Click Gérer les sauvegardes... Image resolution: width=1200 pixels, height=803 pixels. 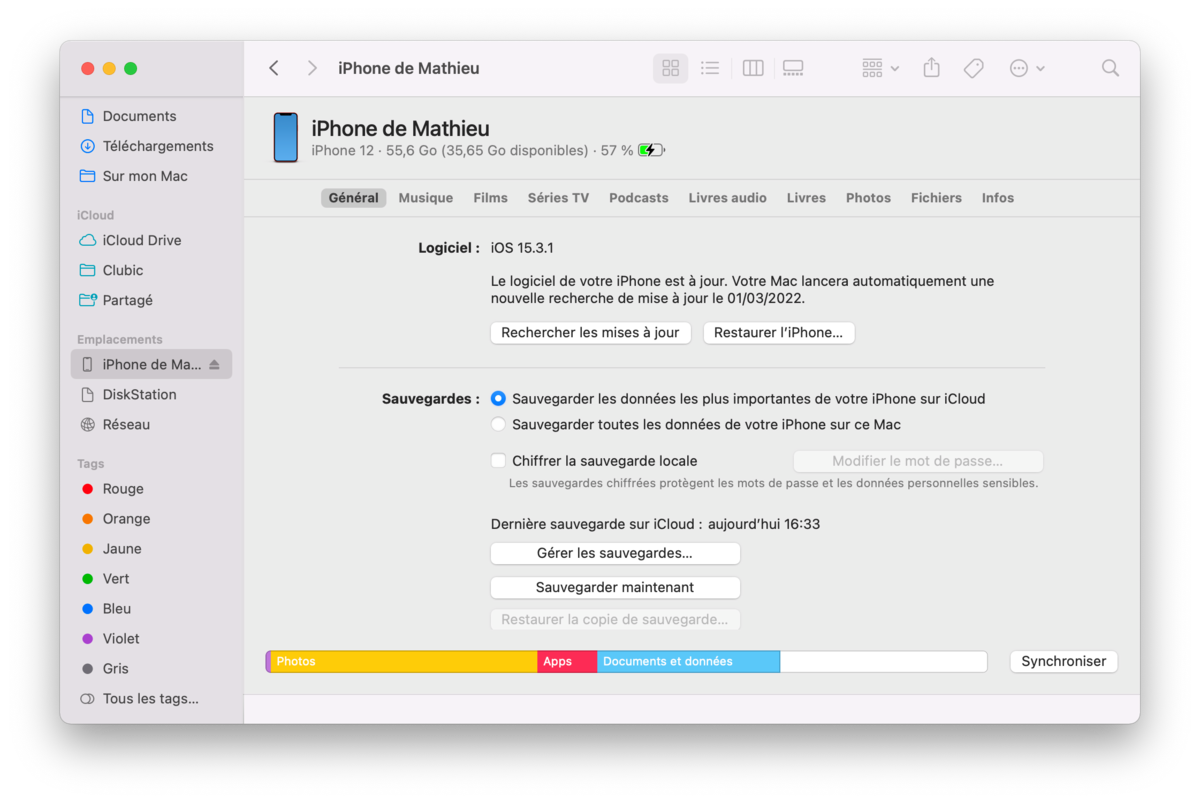(x=615, y=553)
